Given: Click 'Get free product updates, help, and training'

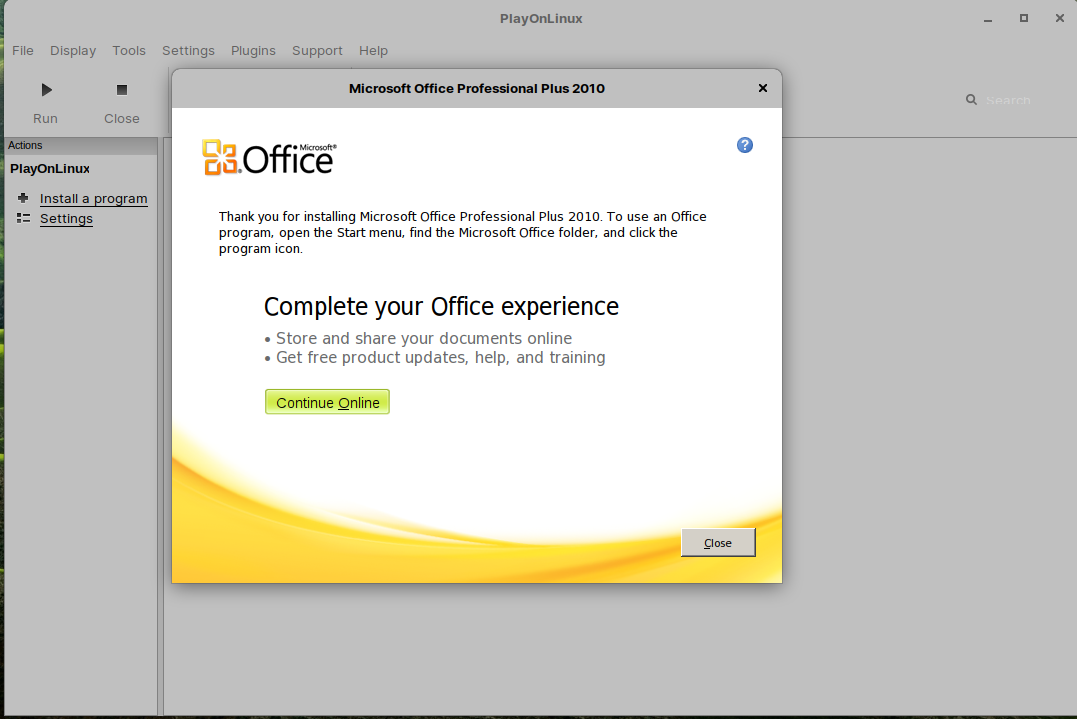Looking at the screenshot, I should [x=440, y=357].
